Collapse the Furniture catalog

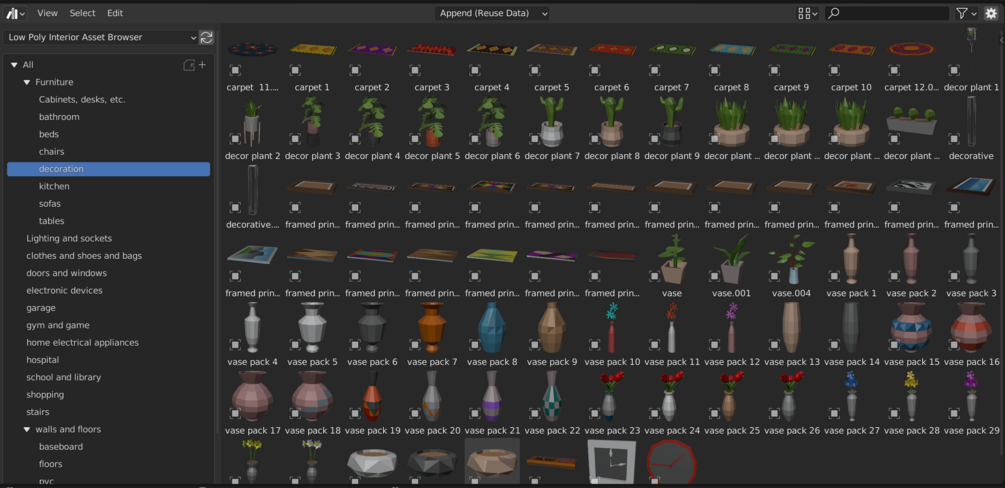point(27,82)
